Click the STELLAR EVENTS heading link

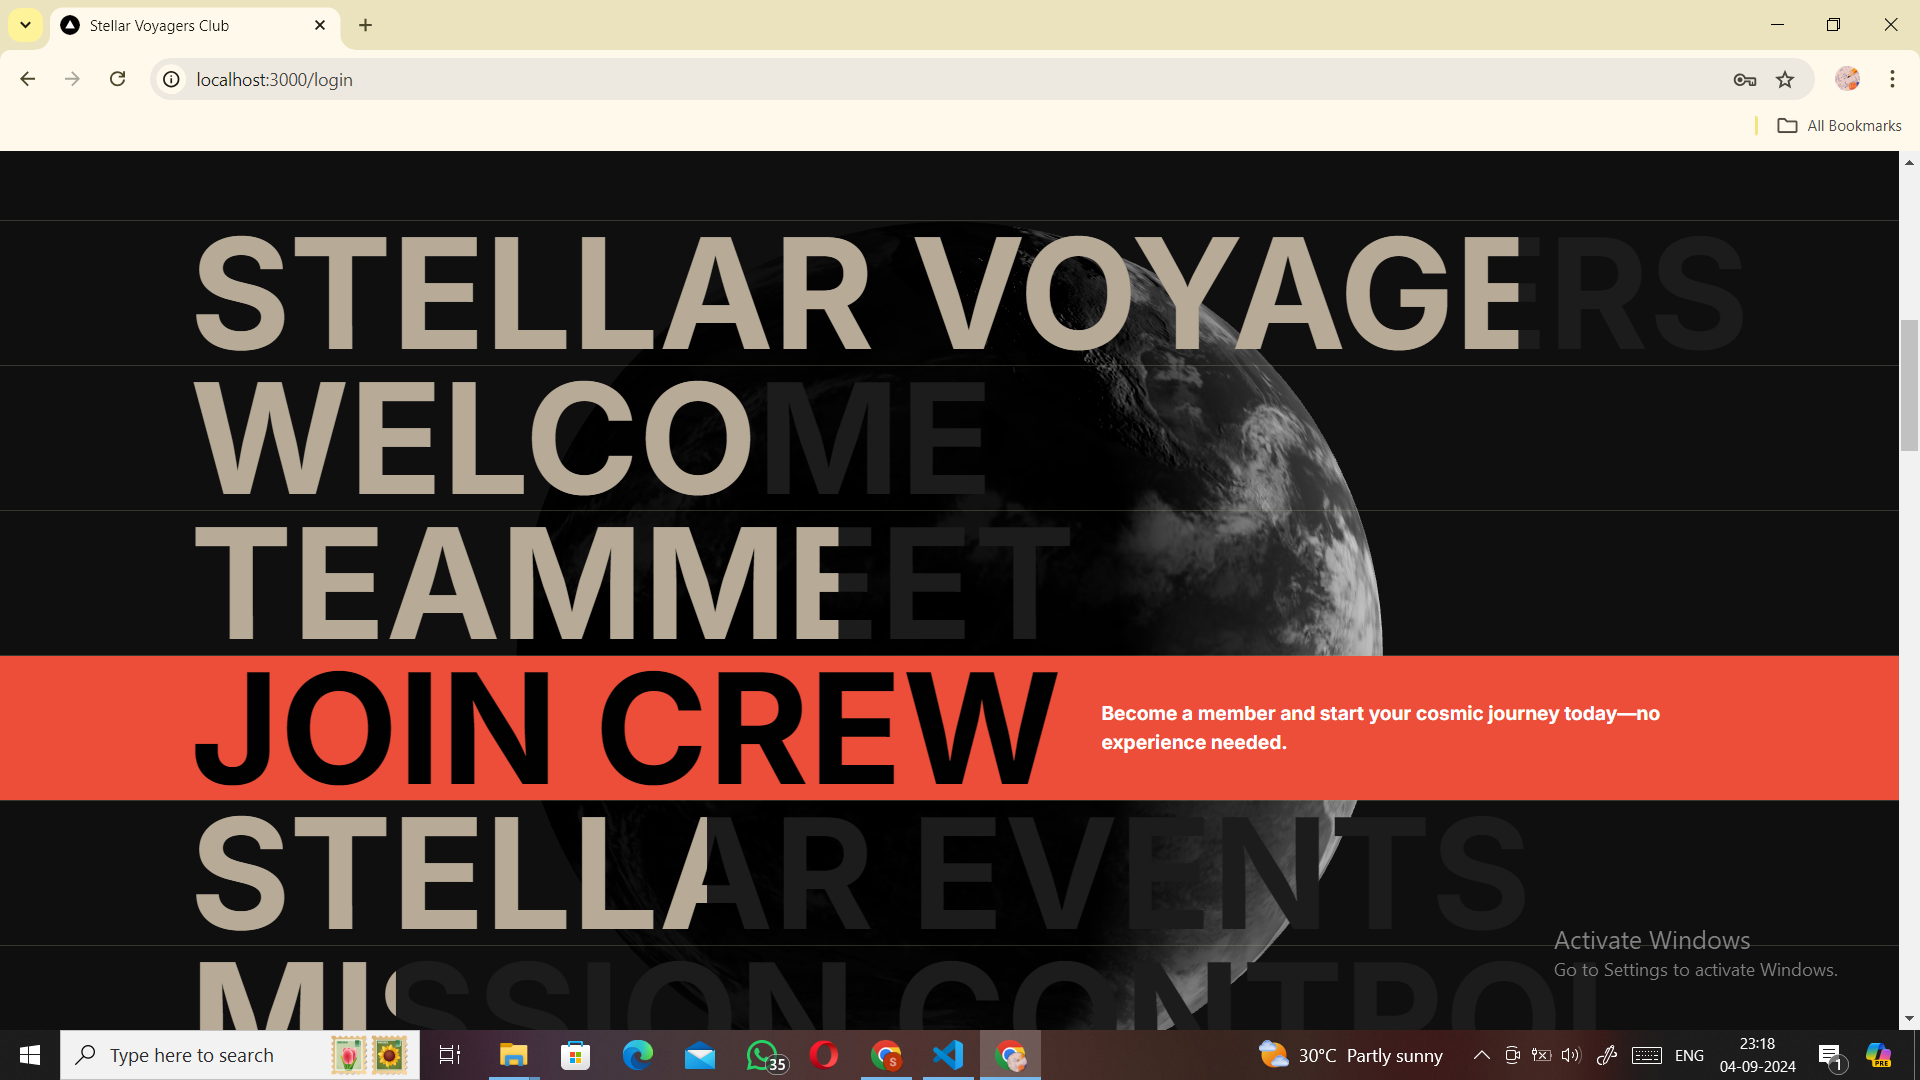click(860, 872)
